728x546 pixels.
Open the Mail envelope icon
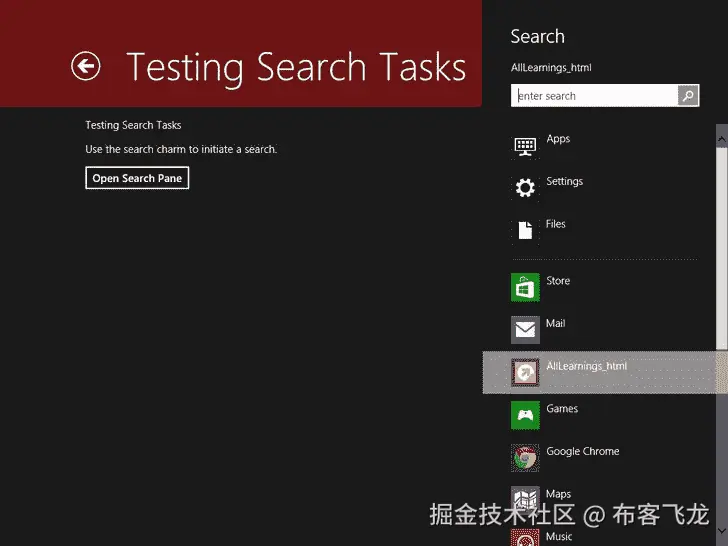[x=525, y=330]
